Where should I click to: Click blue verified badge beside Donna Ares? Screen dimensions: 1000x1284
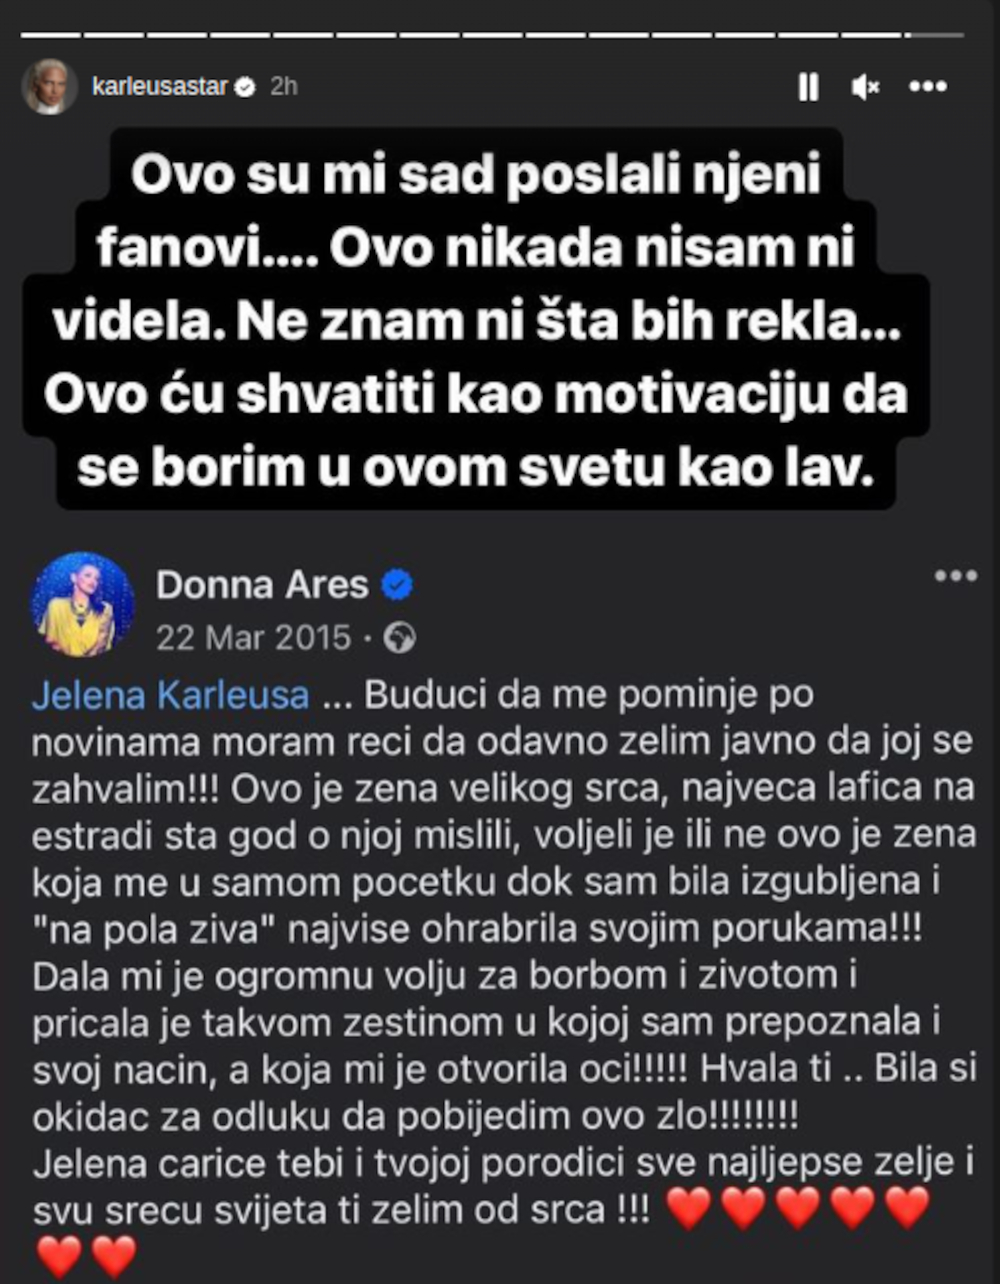click(398, 585)
